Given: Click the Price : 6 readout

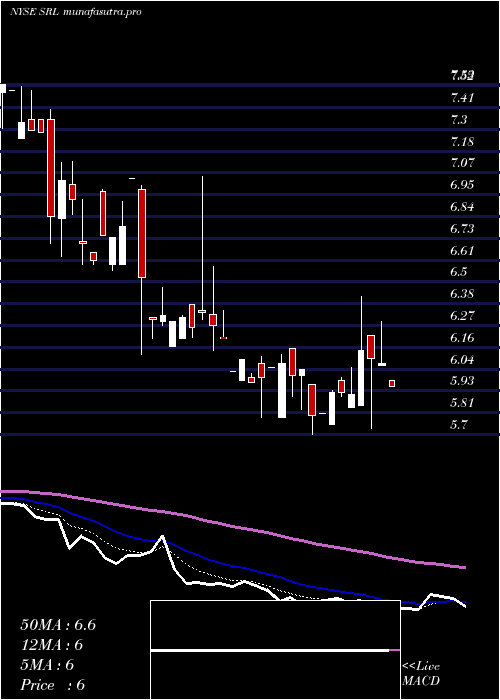Looking at the screenshot, I should click(x=53, y=685).
